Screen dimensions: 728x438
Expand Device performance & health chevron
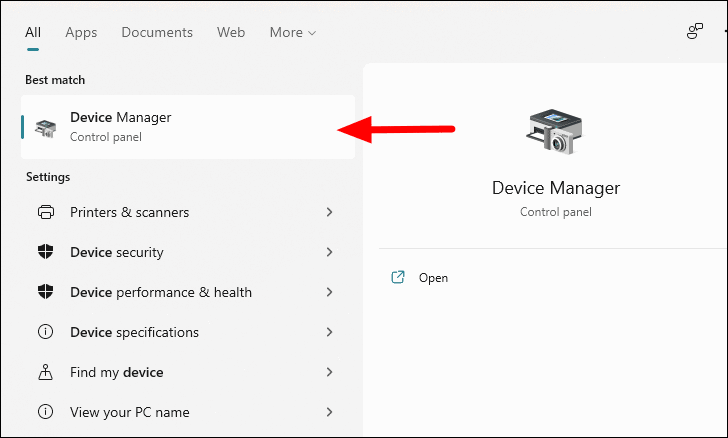click(x=329, y=292)
